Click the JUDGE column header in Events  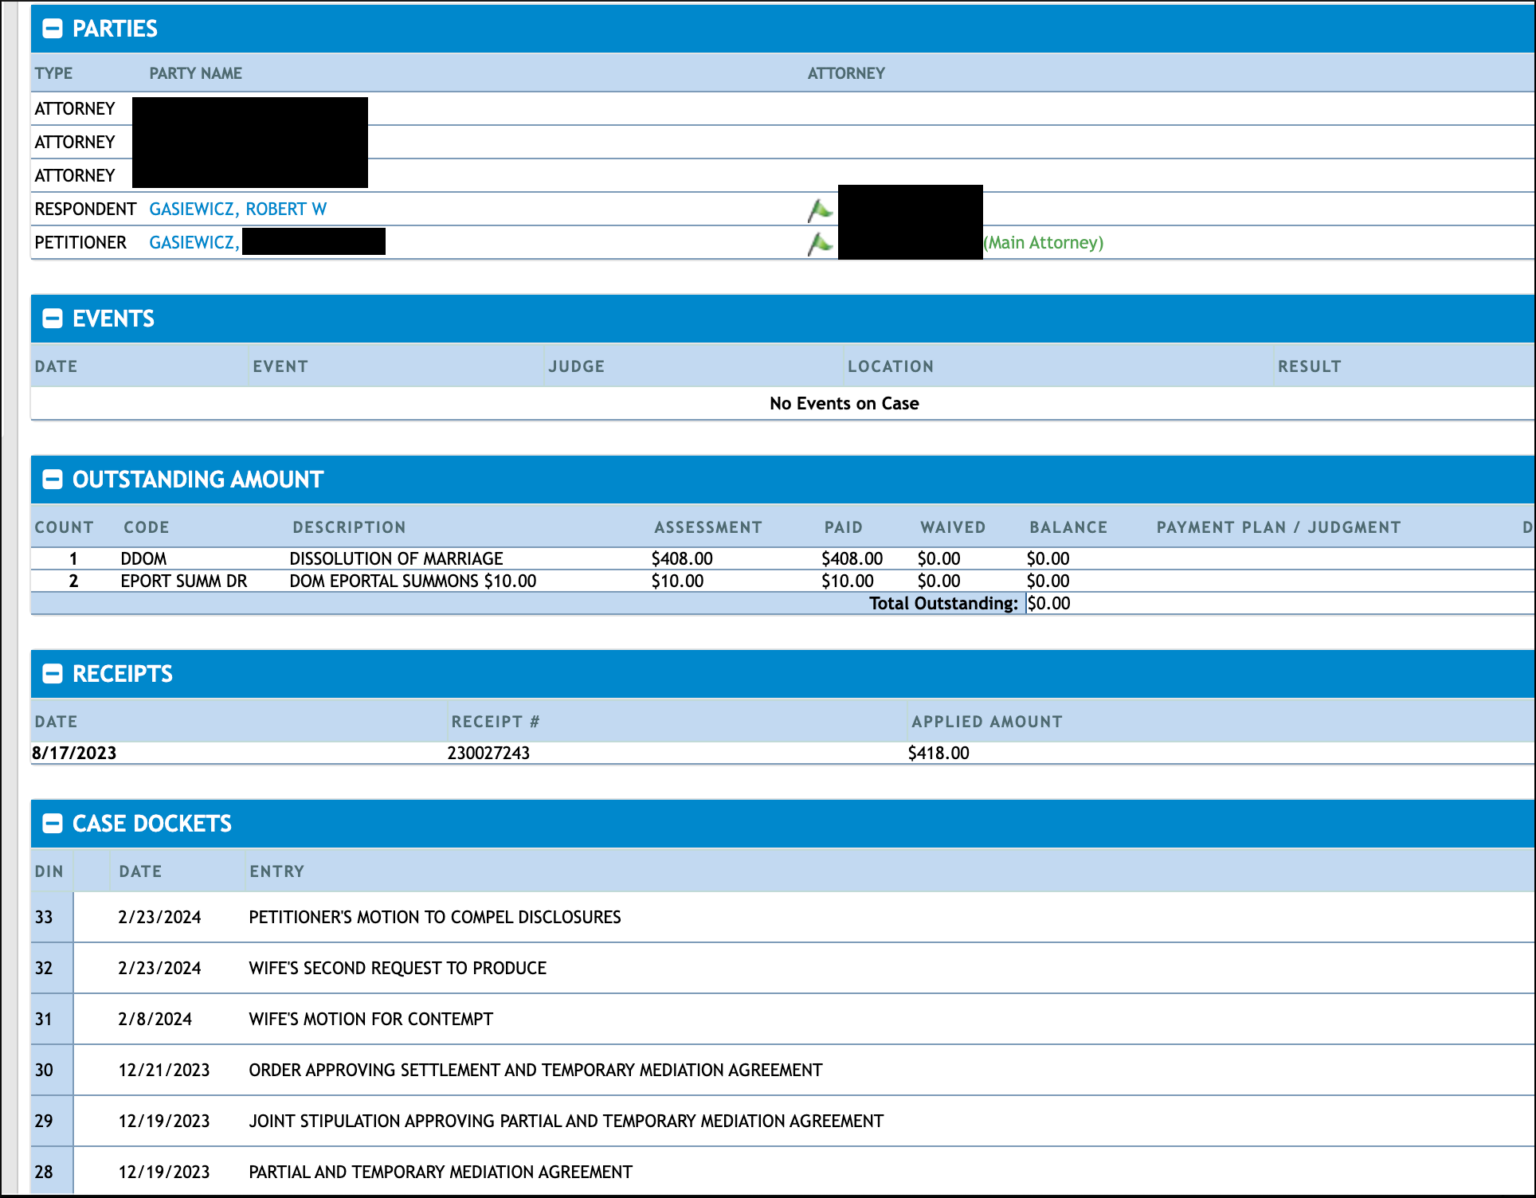tap(576, 366)
